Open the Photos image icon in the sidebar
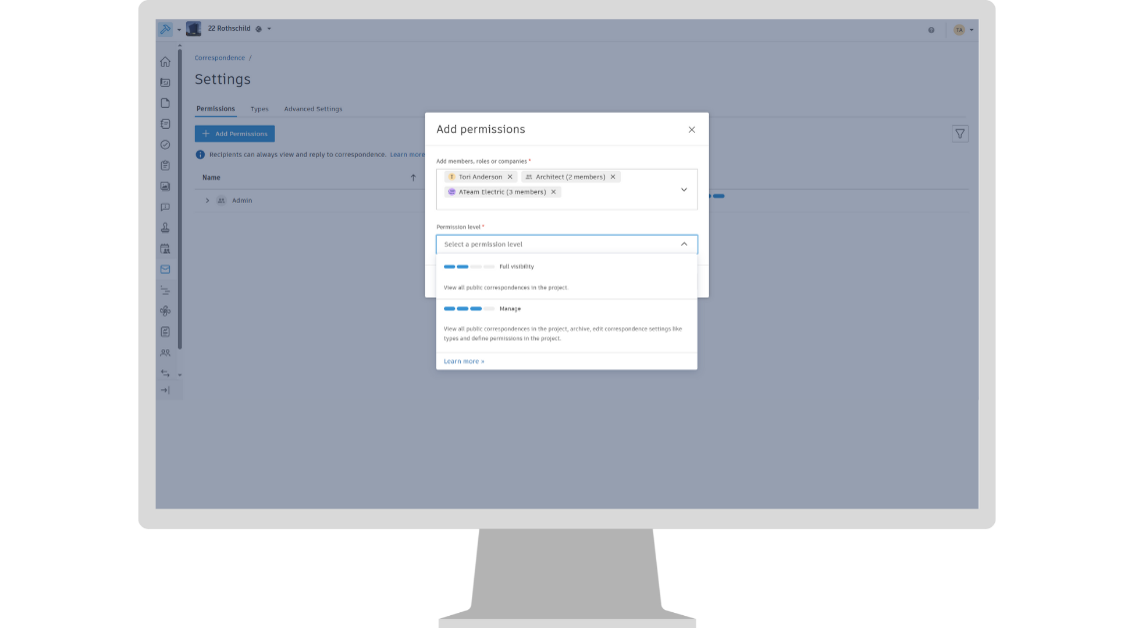Screen dimensions: 1121x632 point(165,187)
